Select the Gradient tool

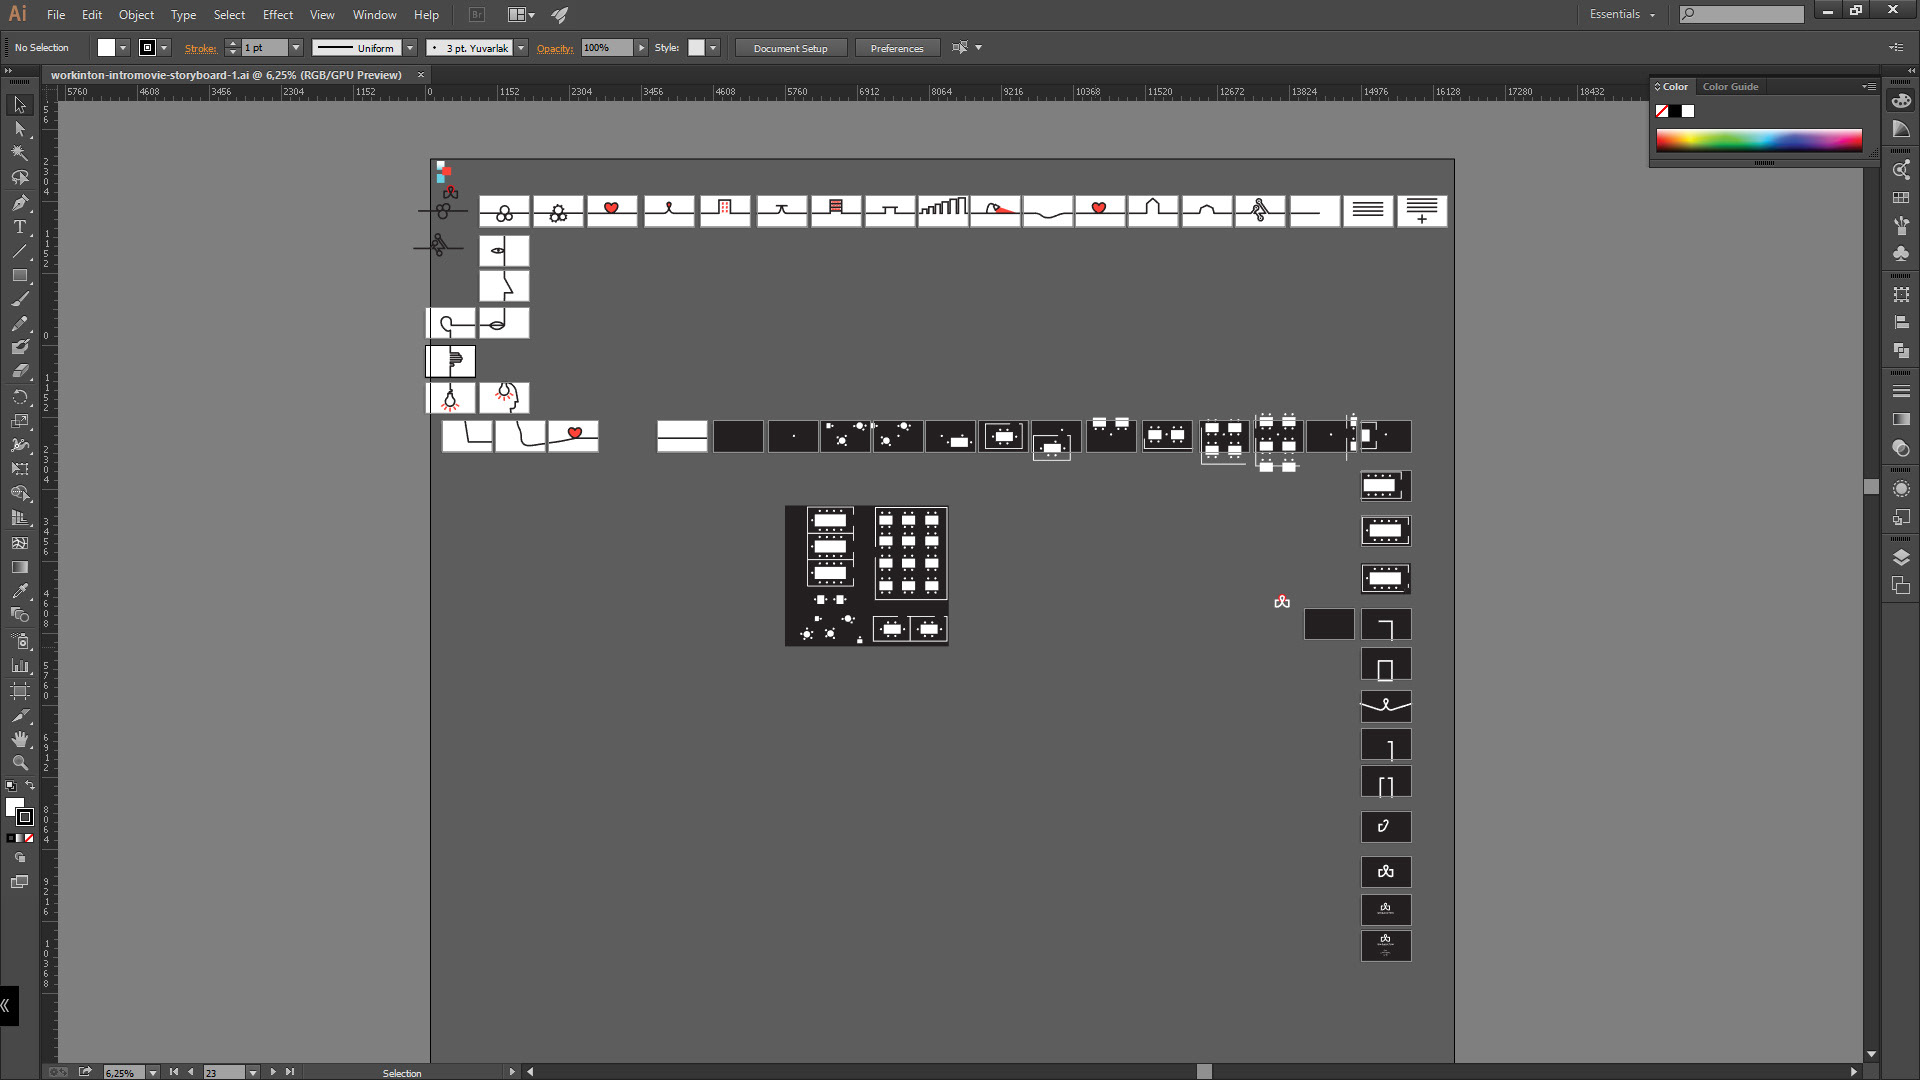tap(19, 567)
